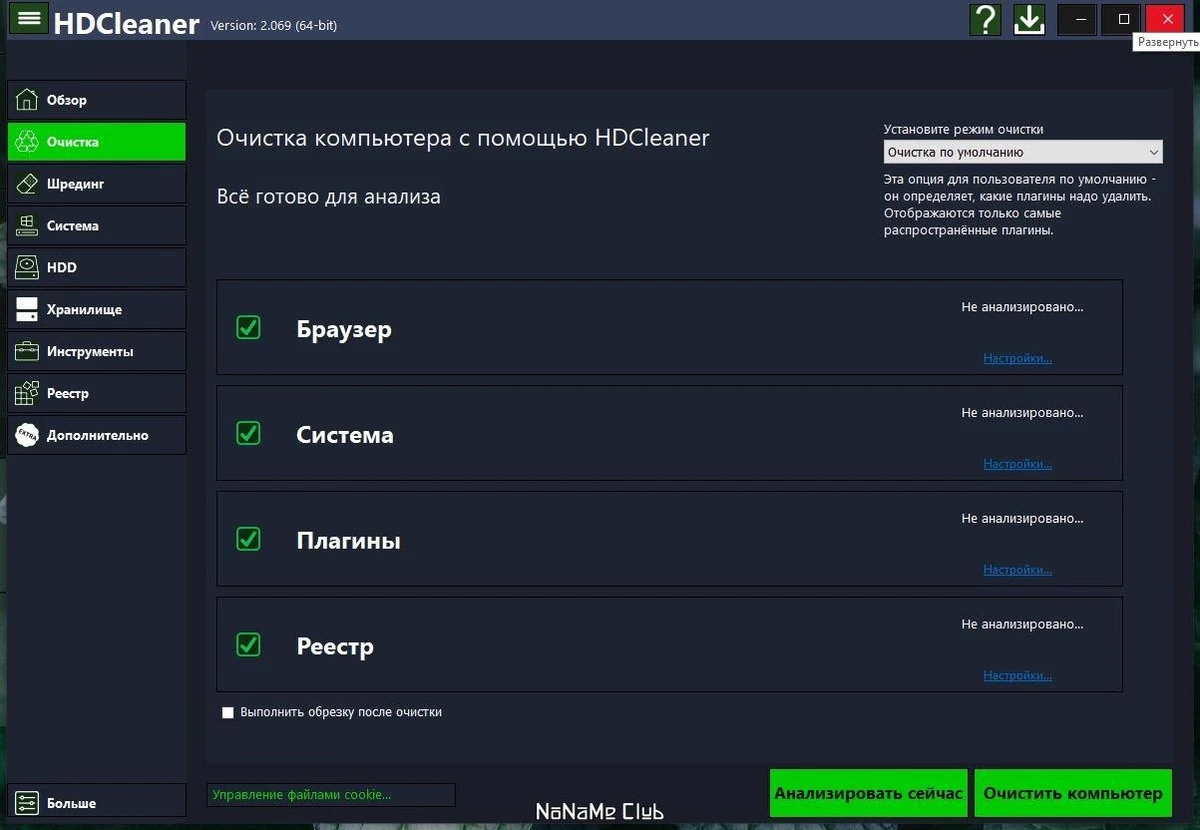Click the Система sidebar icon
This screenshot has height=830, width=1200.
click(27, 226)
